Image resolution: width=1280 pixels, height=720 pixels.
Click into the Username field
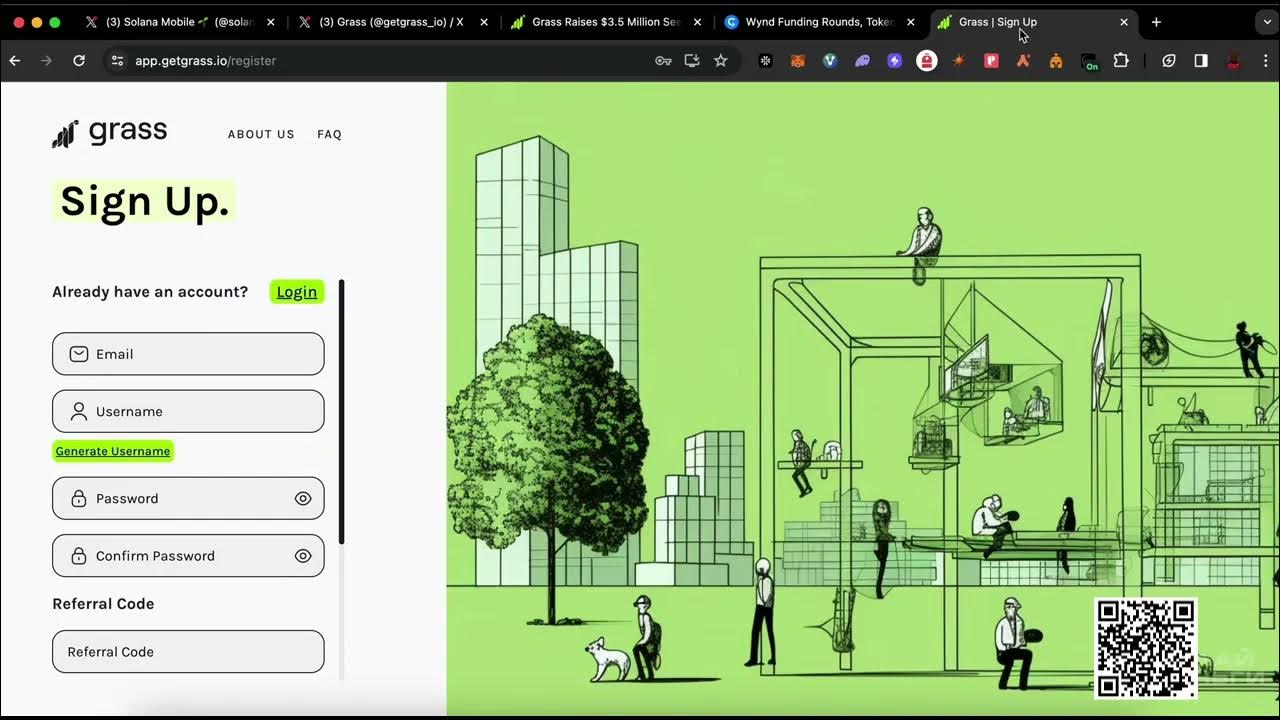tap(188, 411)
